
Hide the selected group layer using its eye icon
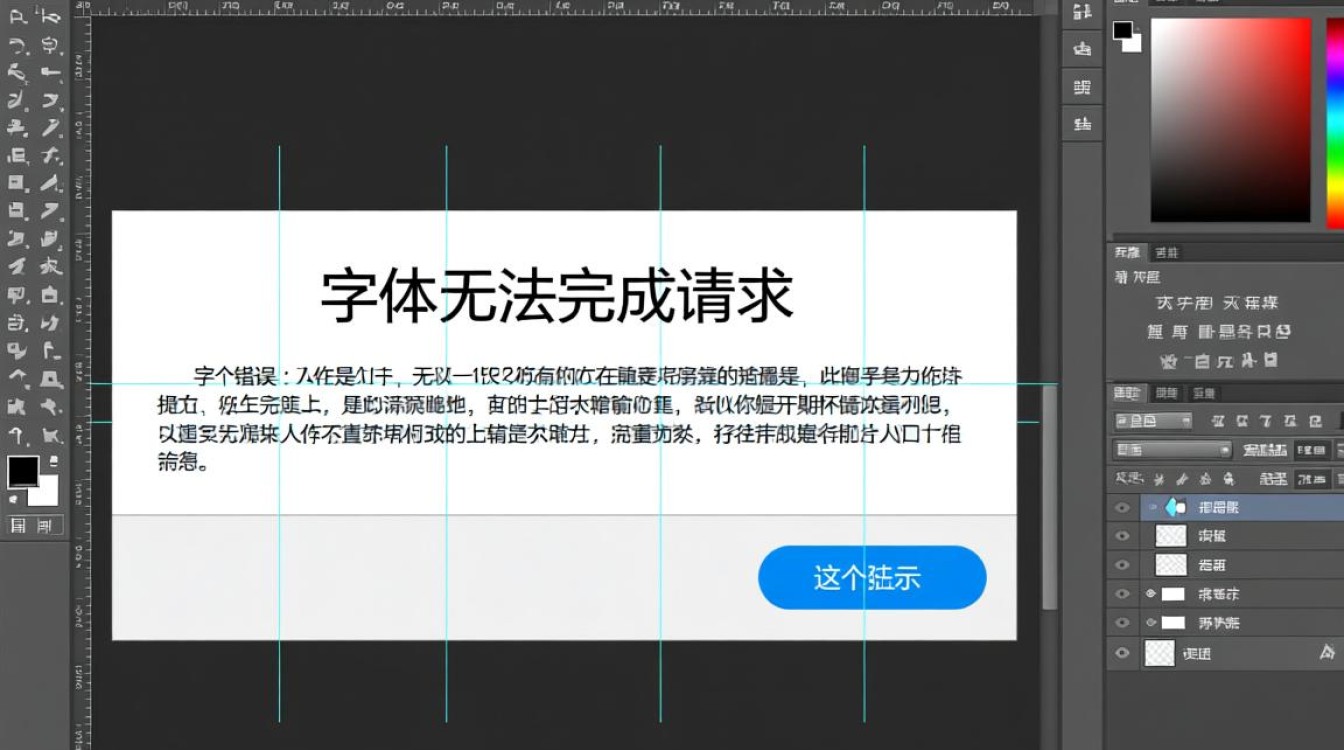point(1122,508)
